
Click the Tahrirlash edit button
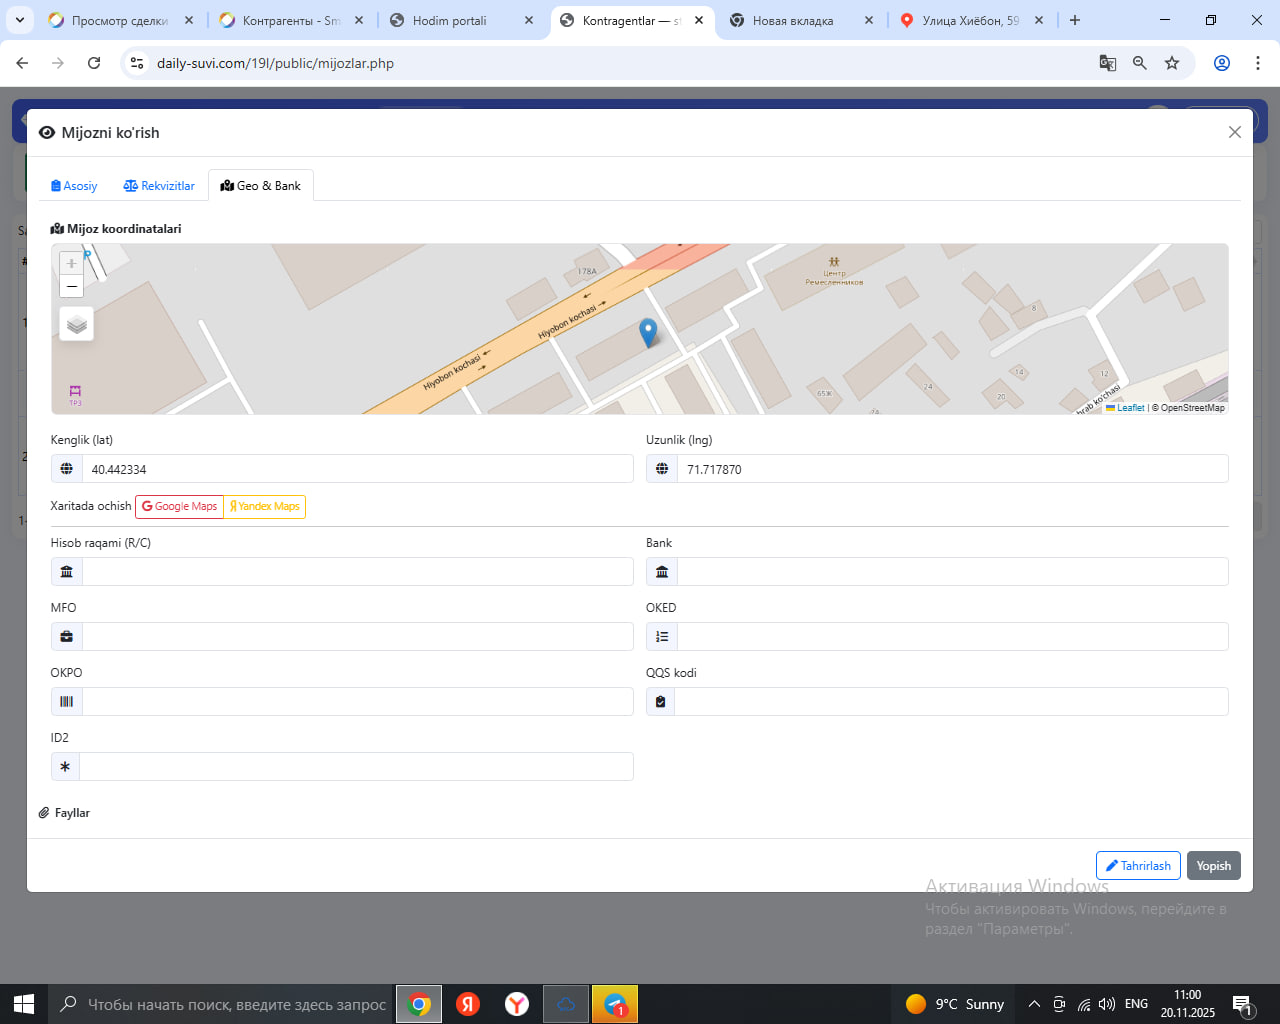pyautogui.click(x=1138, y=866)
